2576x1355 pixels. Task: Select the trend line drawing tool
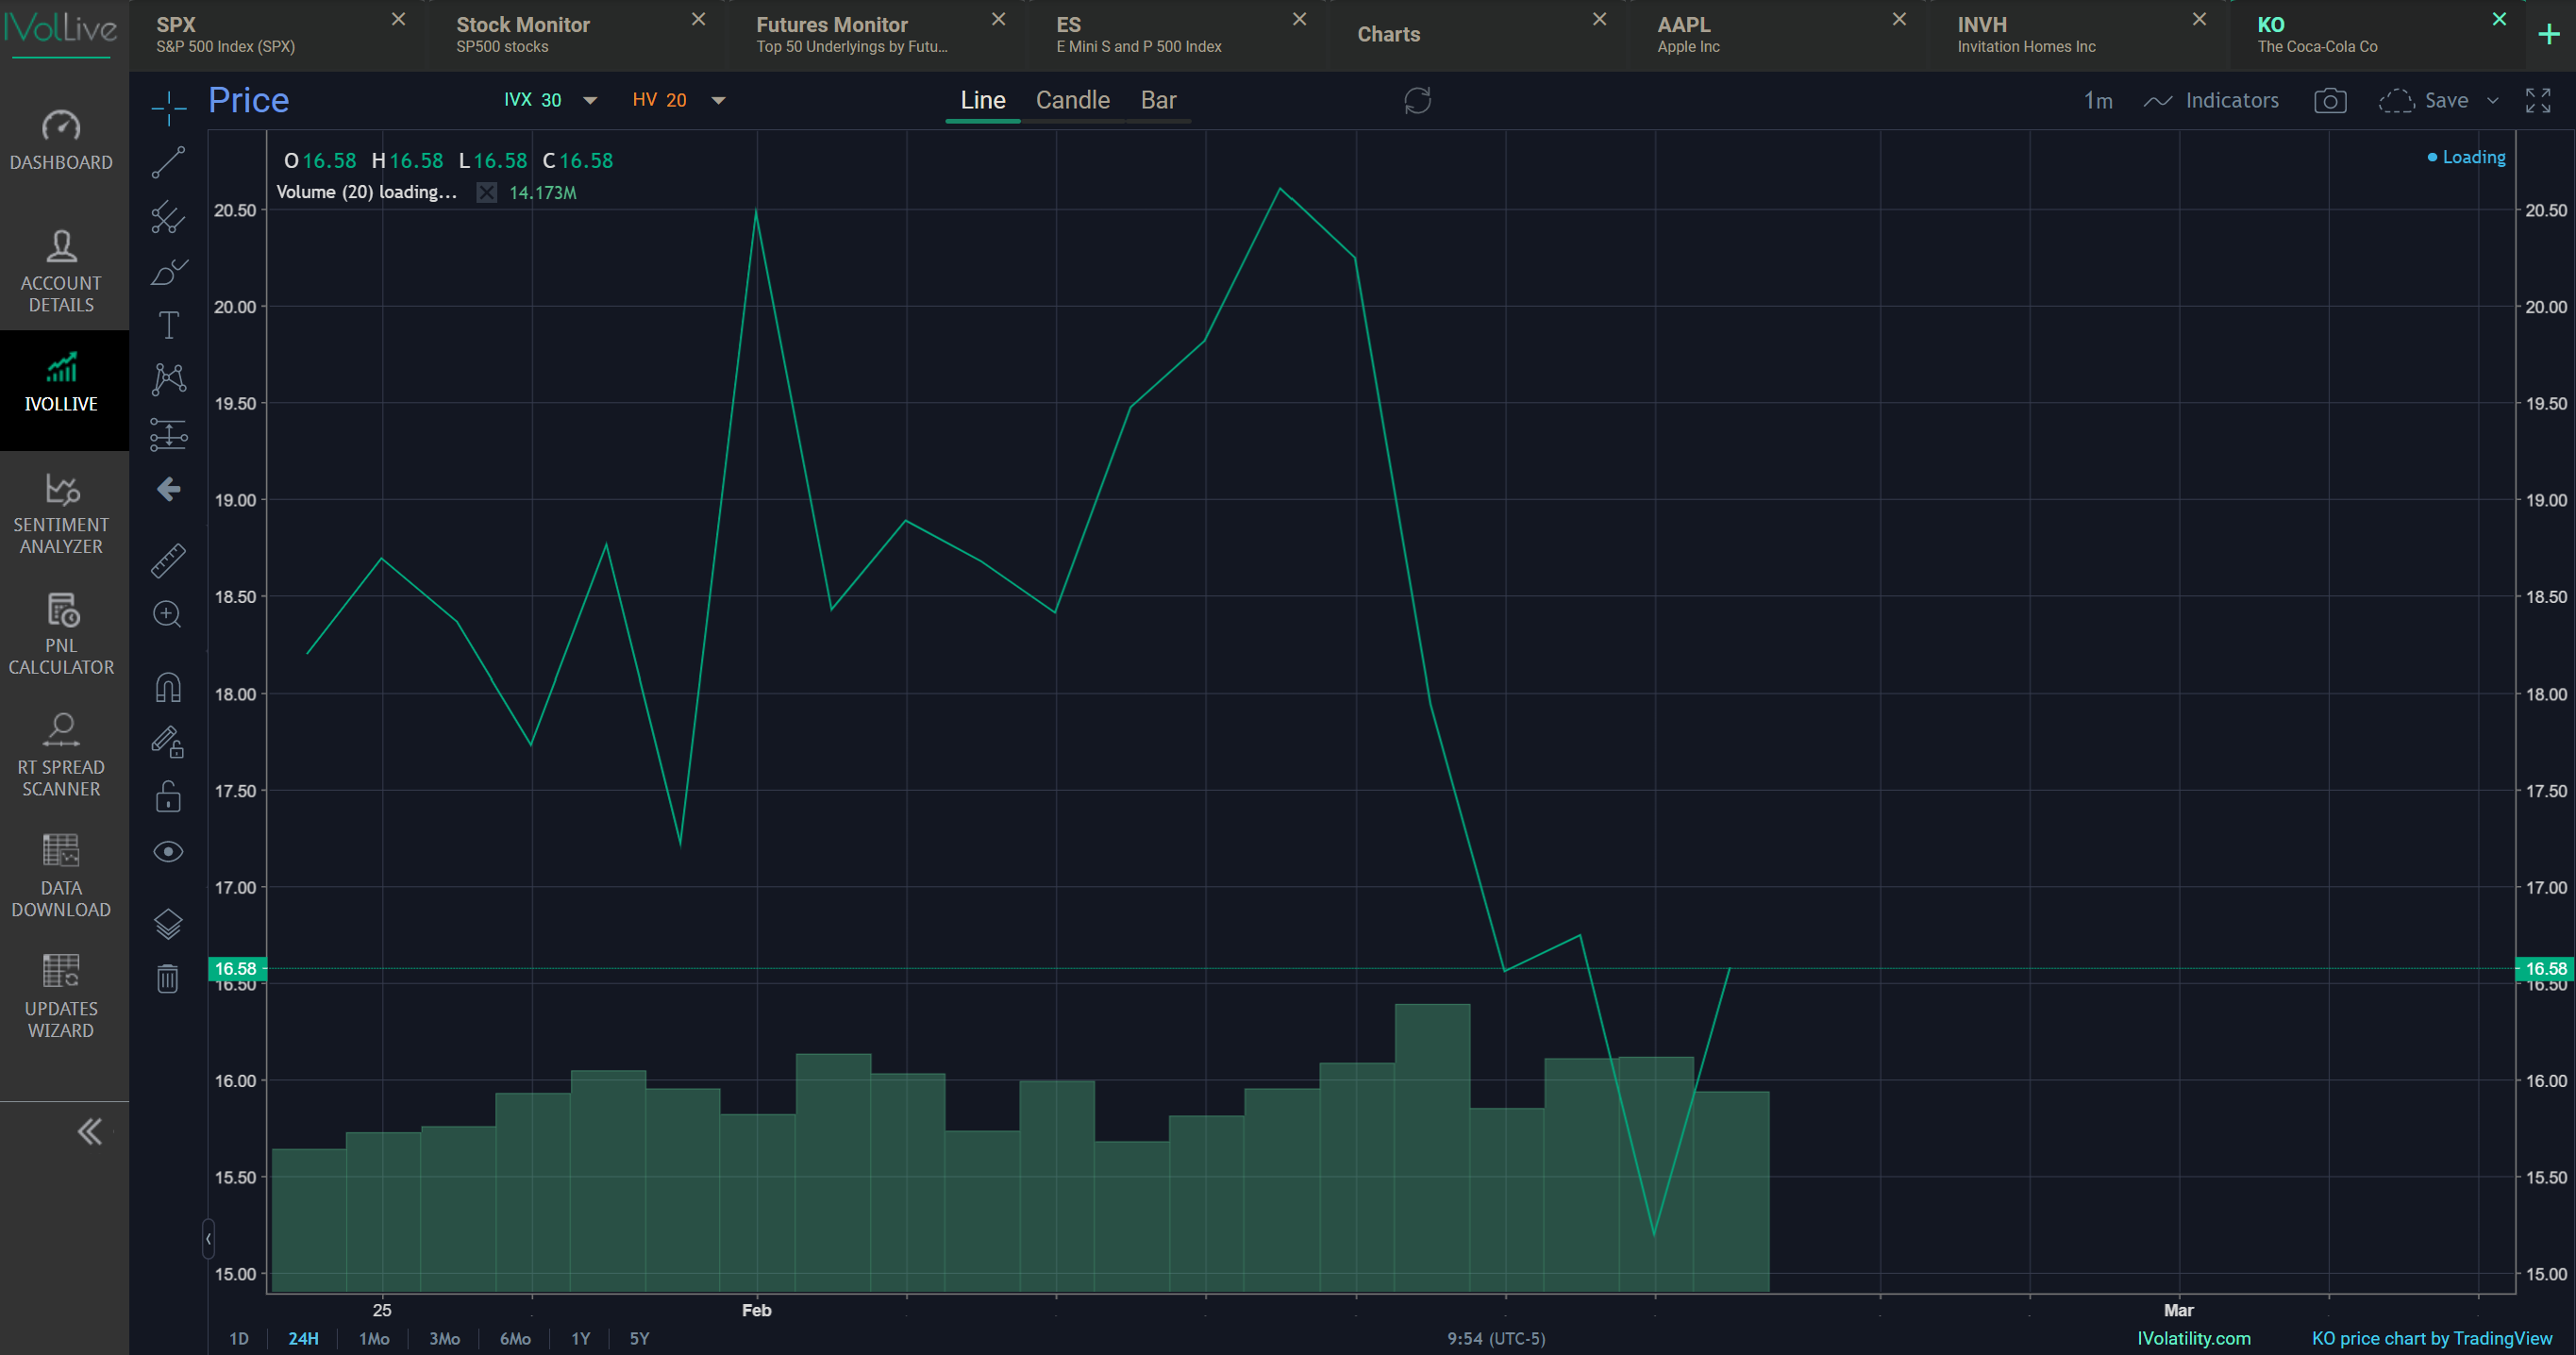pos(168,162)
